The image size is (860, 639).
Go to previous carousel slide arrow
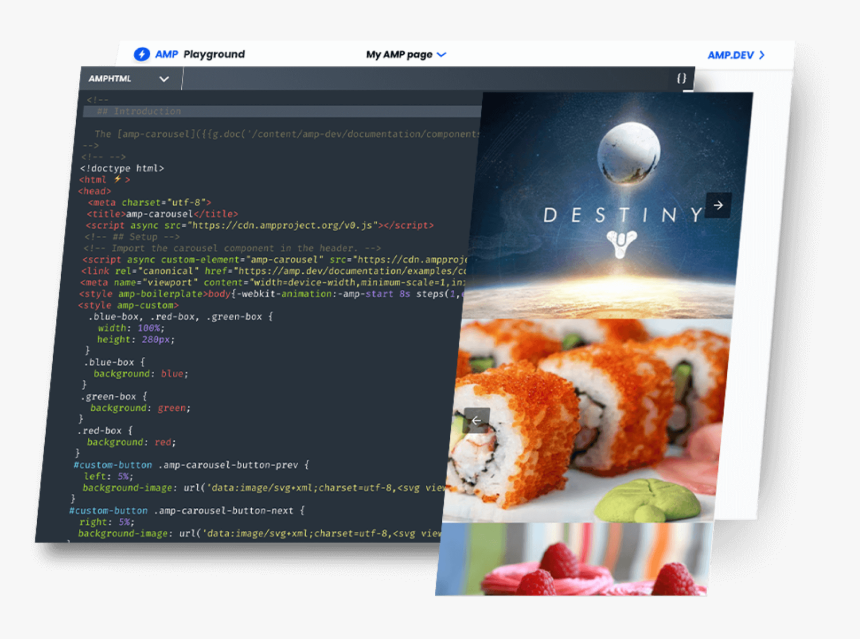pyautogui.click(x=476, y=421)
